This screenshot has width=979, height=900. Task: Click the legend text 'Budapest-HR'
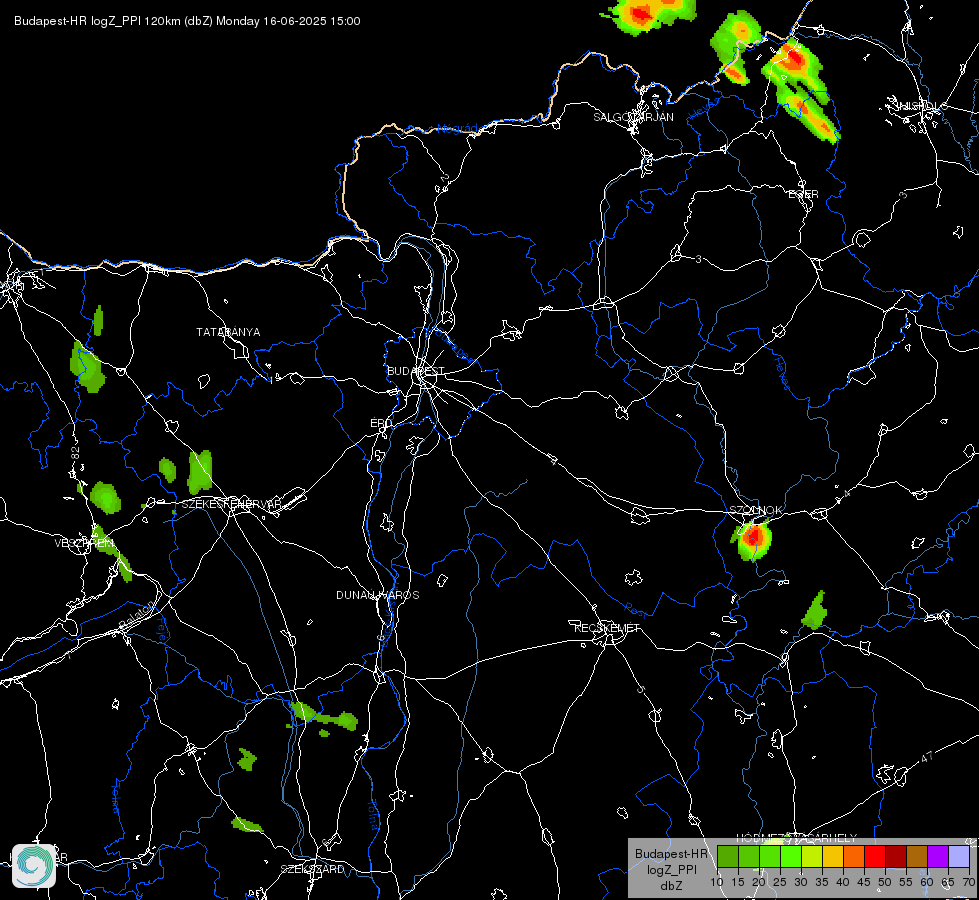coord(671,853)
